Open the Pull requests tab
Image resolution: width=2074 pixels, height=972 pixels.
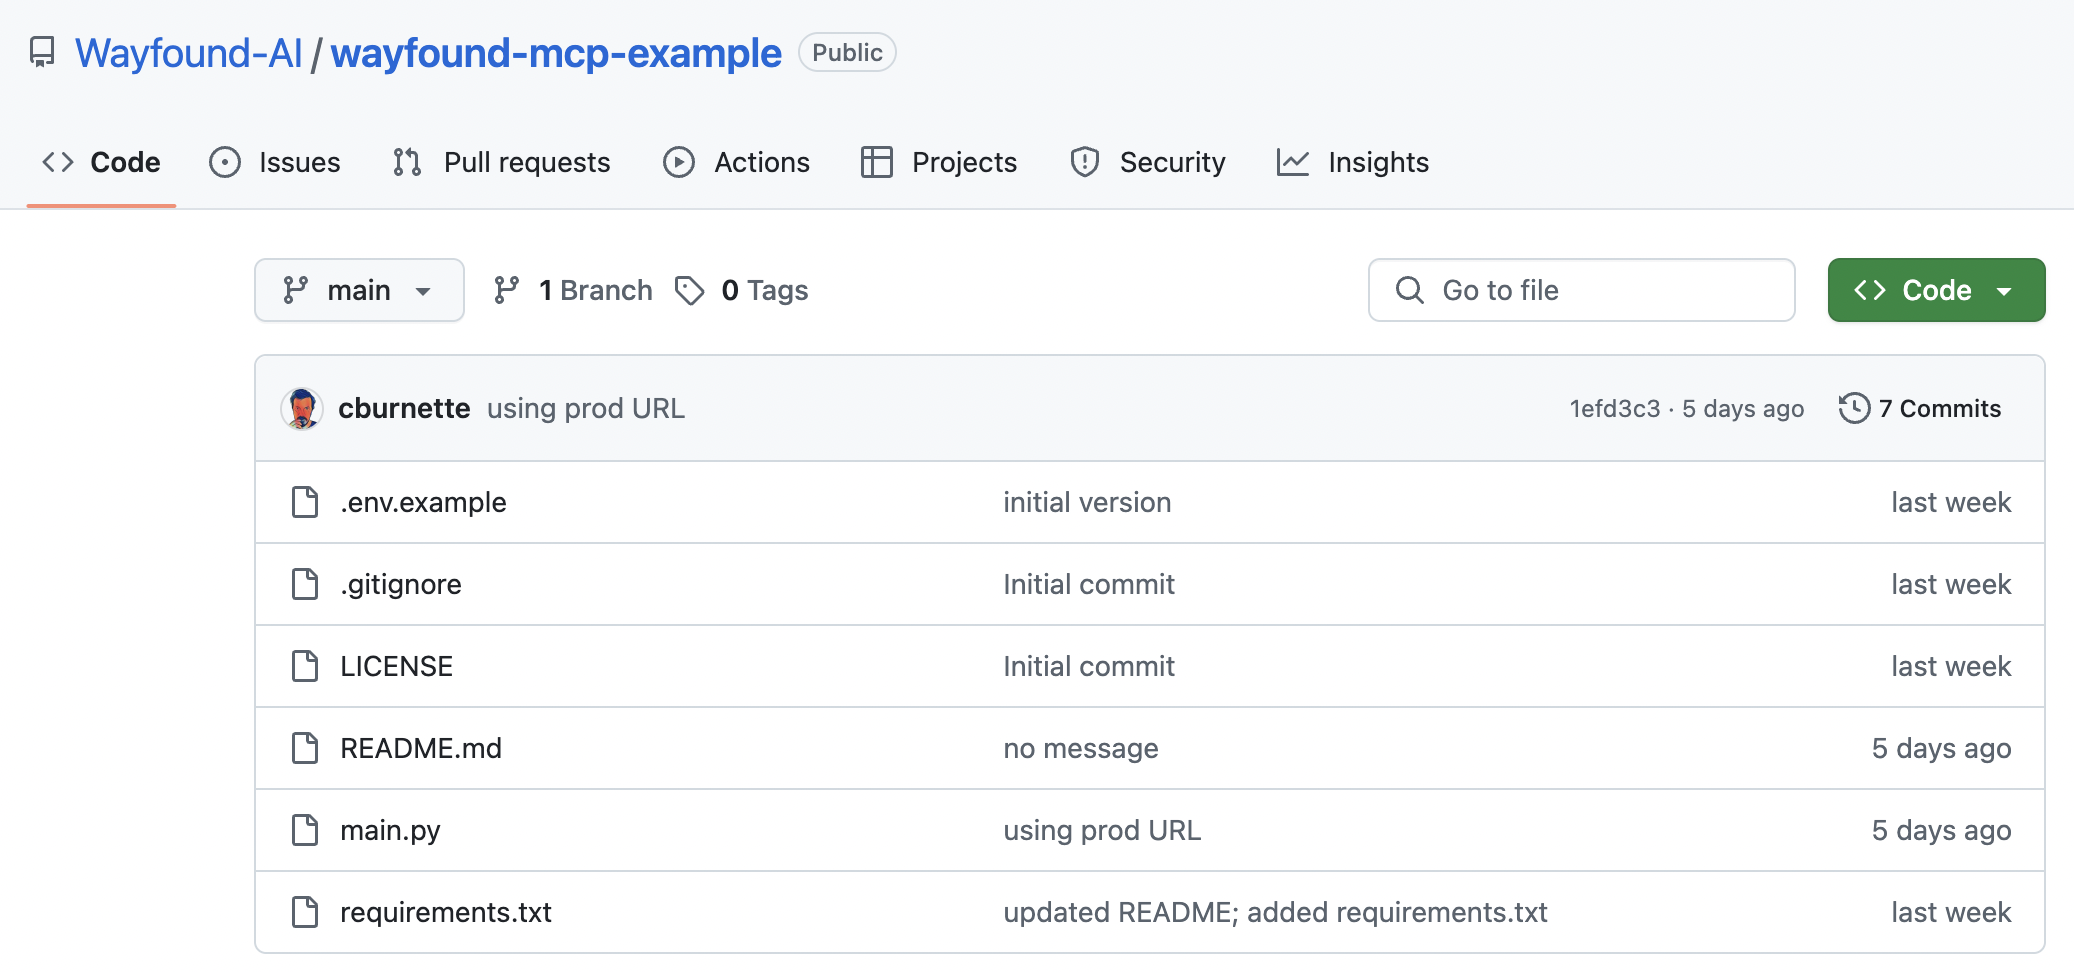click(501, 162)
